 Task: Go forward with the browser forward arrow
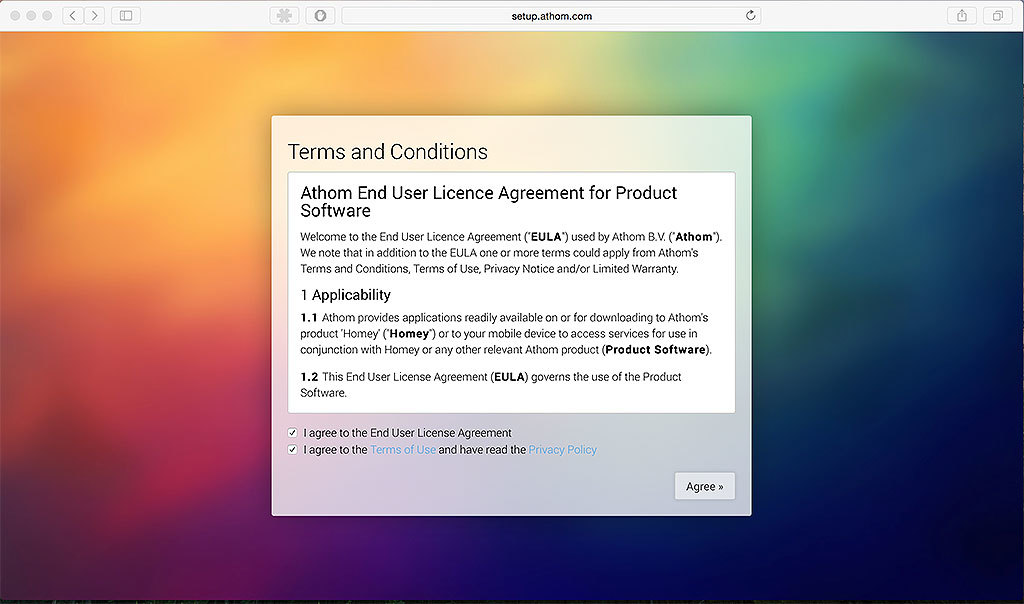pyautogui.click(x=95, y=16)
